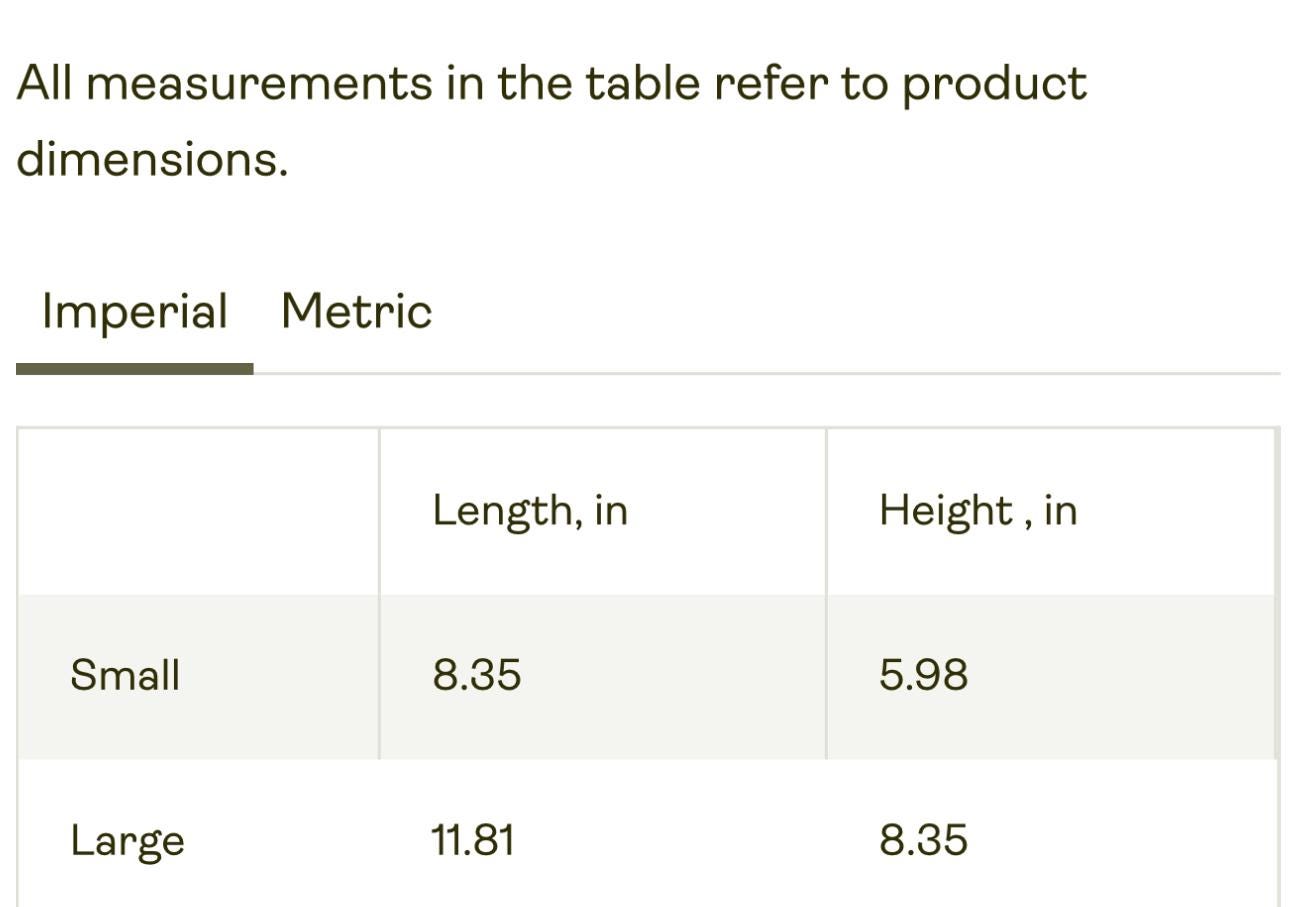Click the Small height value 5.98
Screen dimensions: 1290x907
923,675
